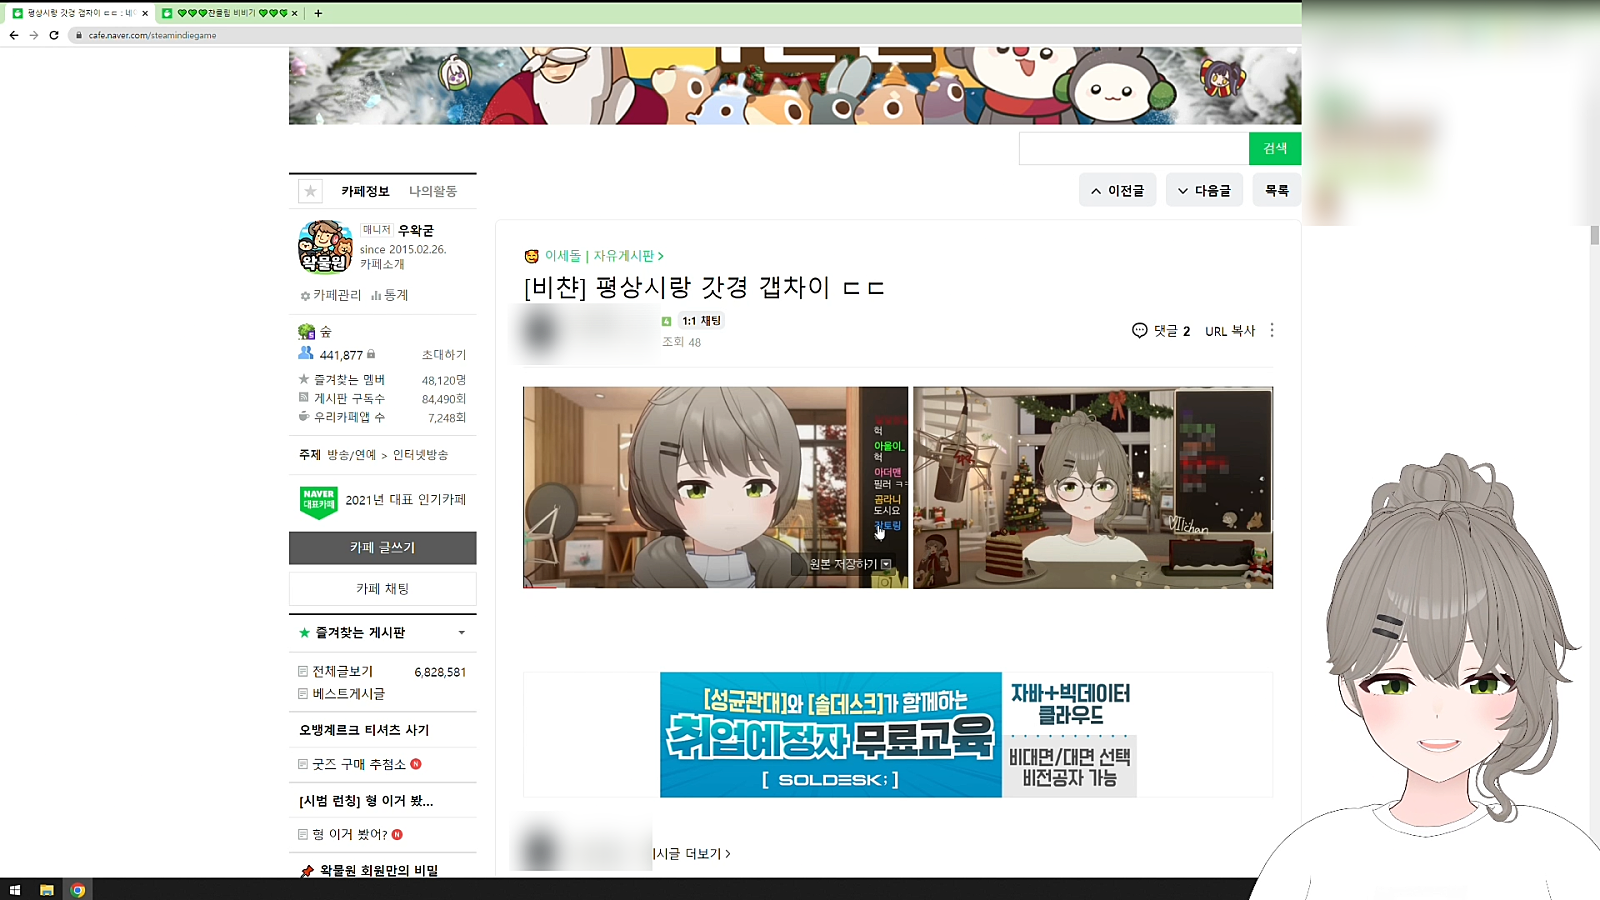Open 카페 채팅 button
This screenshot has height=900, width=1600.
[x=383, y=589]
